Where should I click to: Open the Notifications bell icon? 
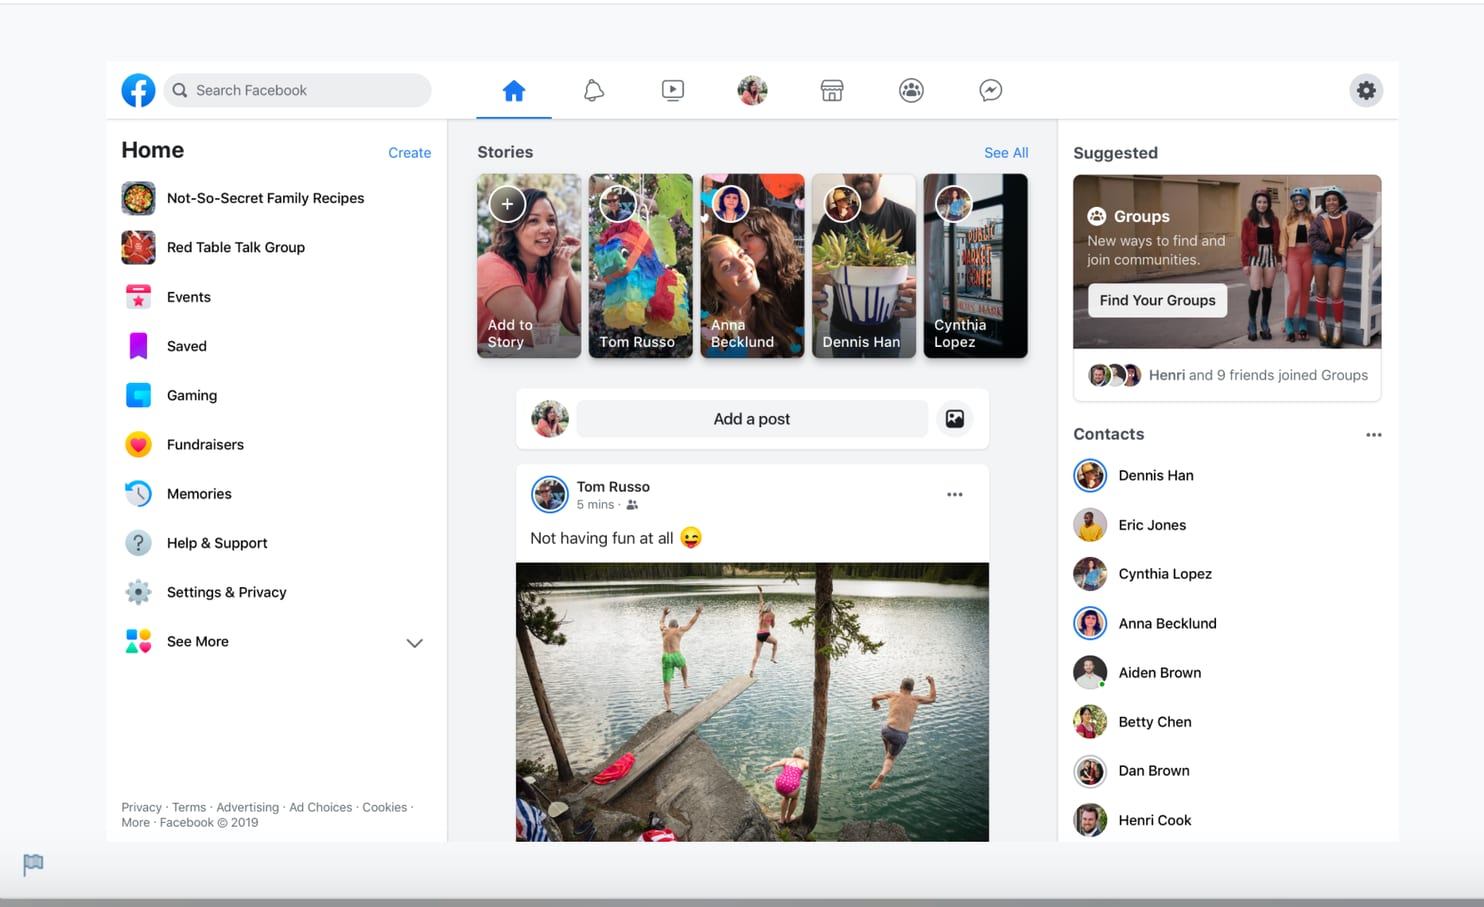593,91
